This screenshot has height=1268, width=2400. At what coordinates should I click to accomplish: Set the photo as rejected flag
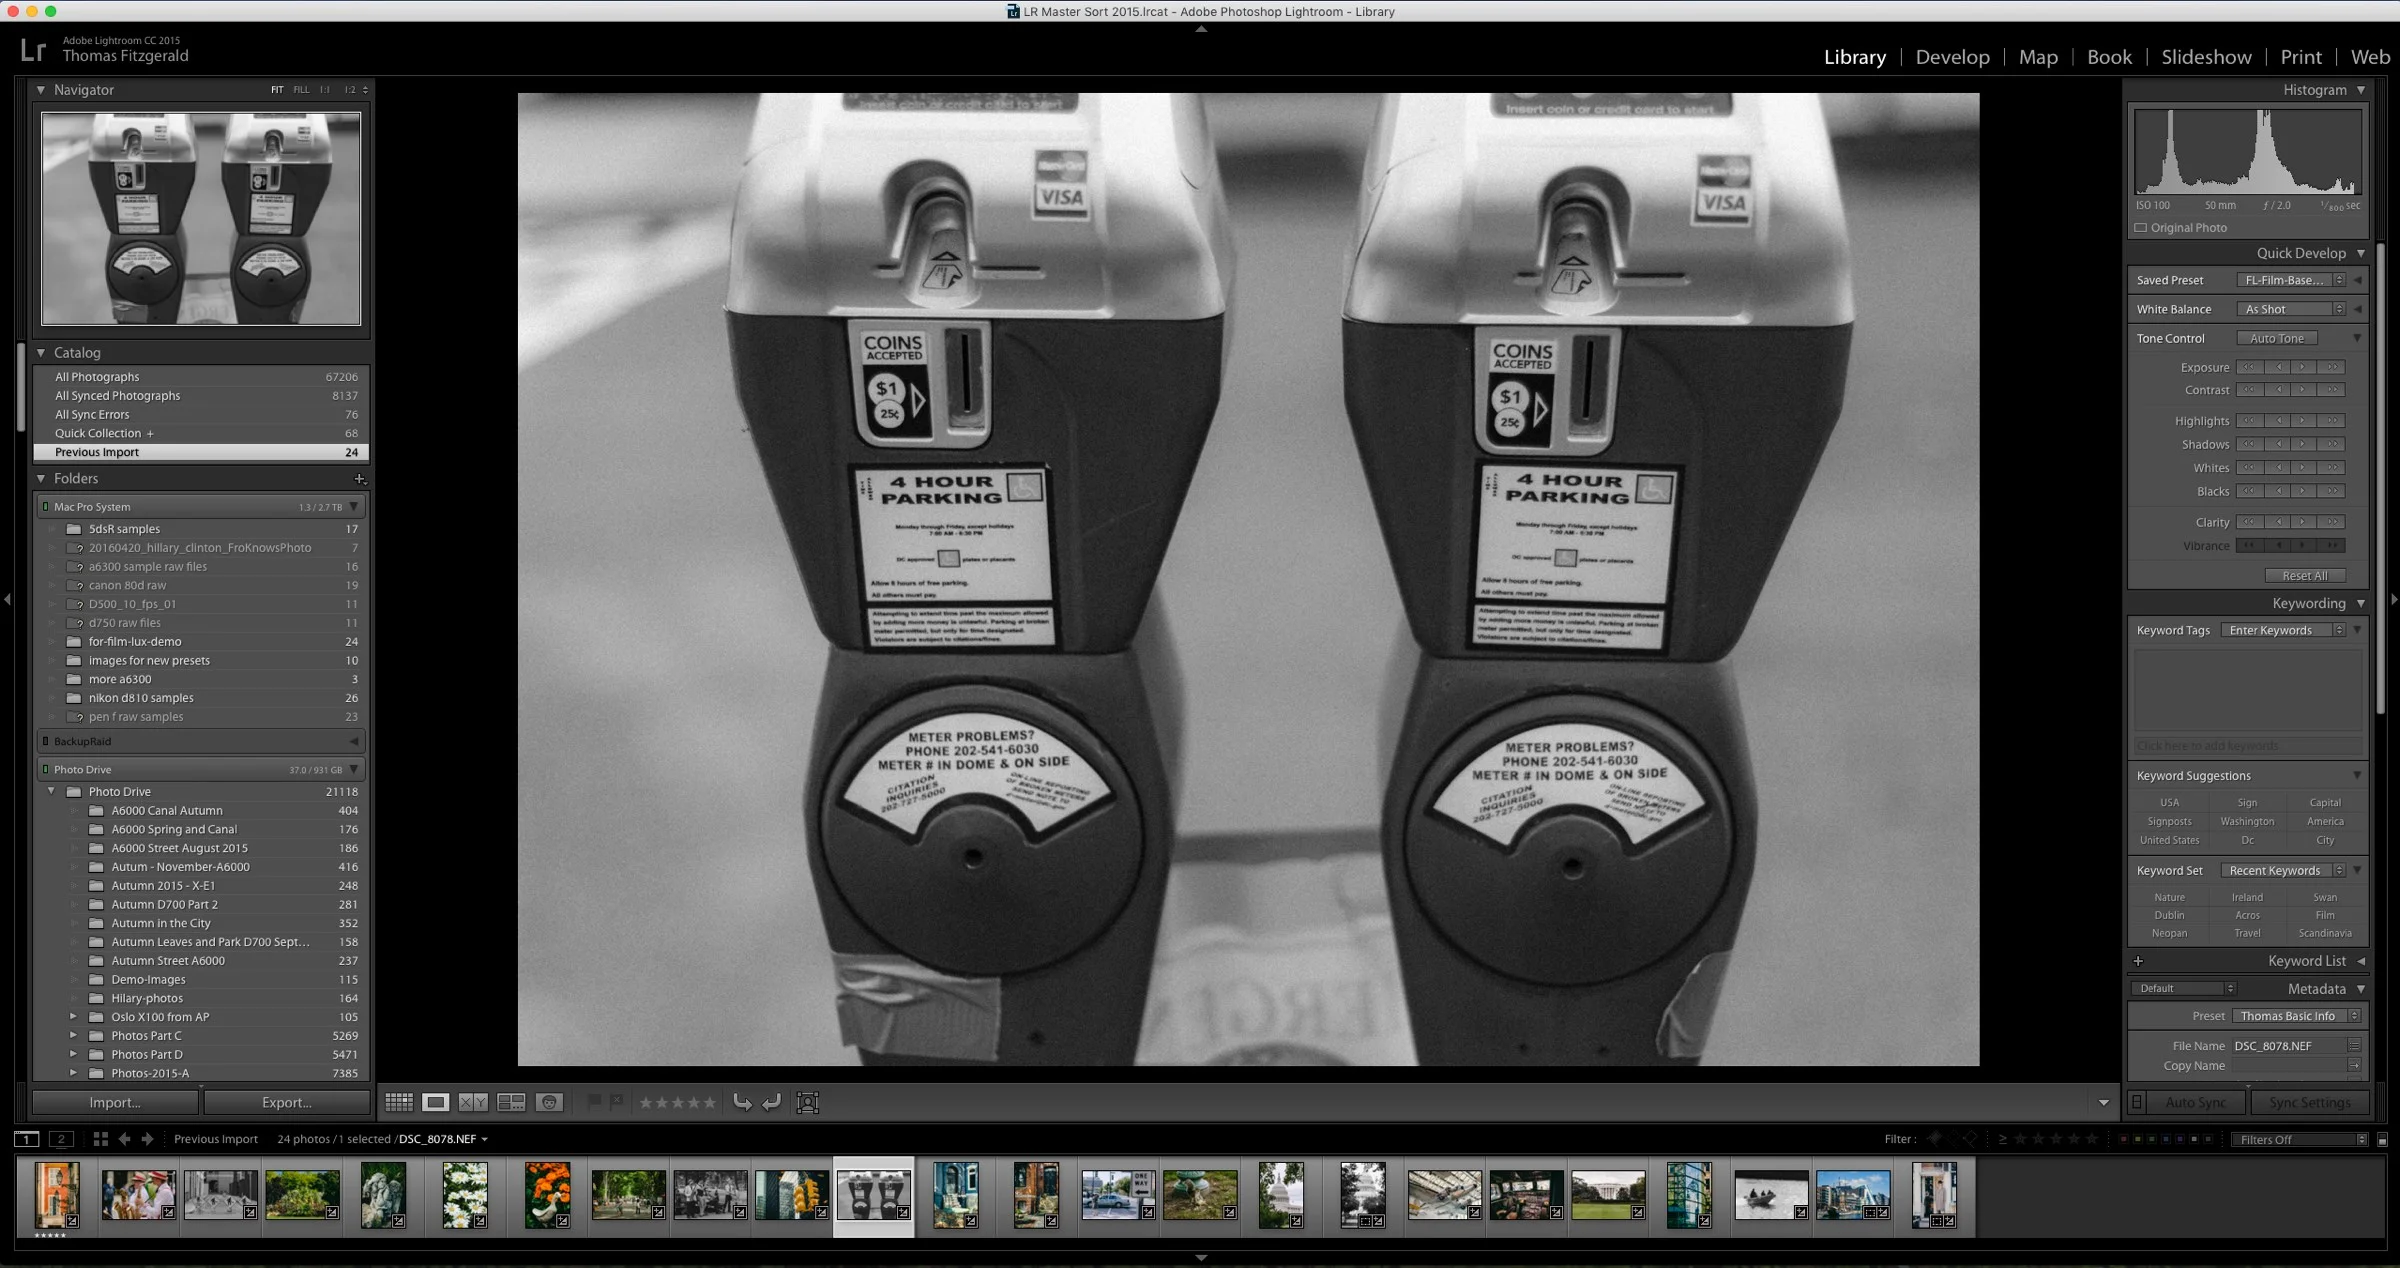[x=616, y=1102]
